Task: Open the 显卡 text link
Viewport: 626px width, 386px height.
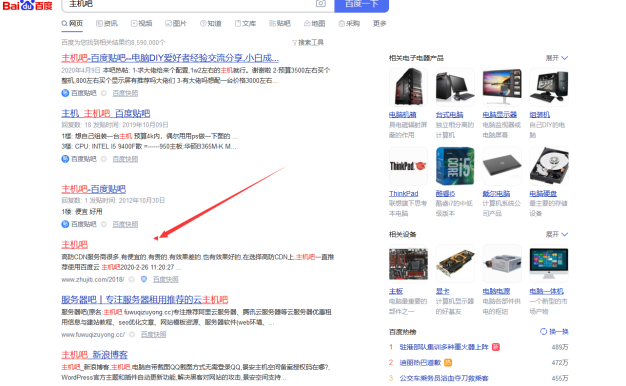Action: [442, 291]
